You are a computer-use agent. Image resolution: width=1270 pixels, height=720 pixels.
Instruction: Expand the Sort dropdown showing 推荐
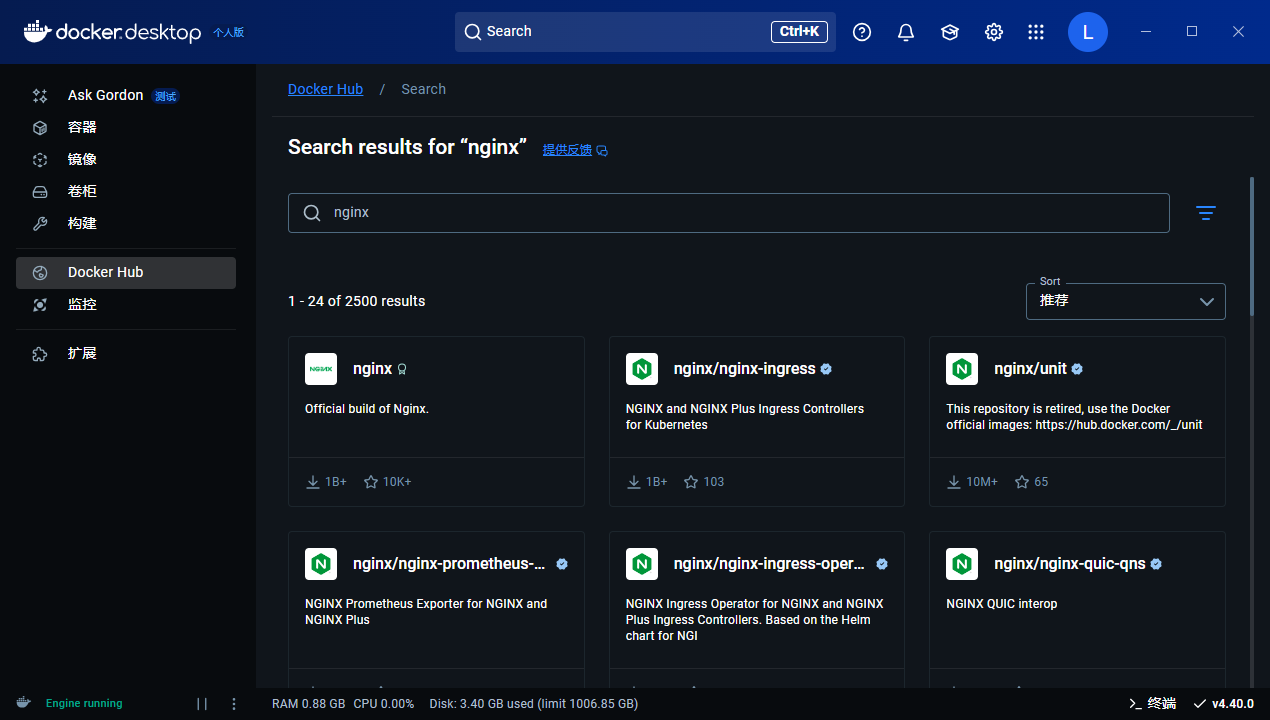click(1125, 301)
